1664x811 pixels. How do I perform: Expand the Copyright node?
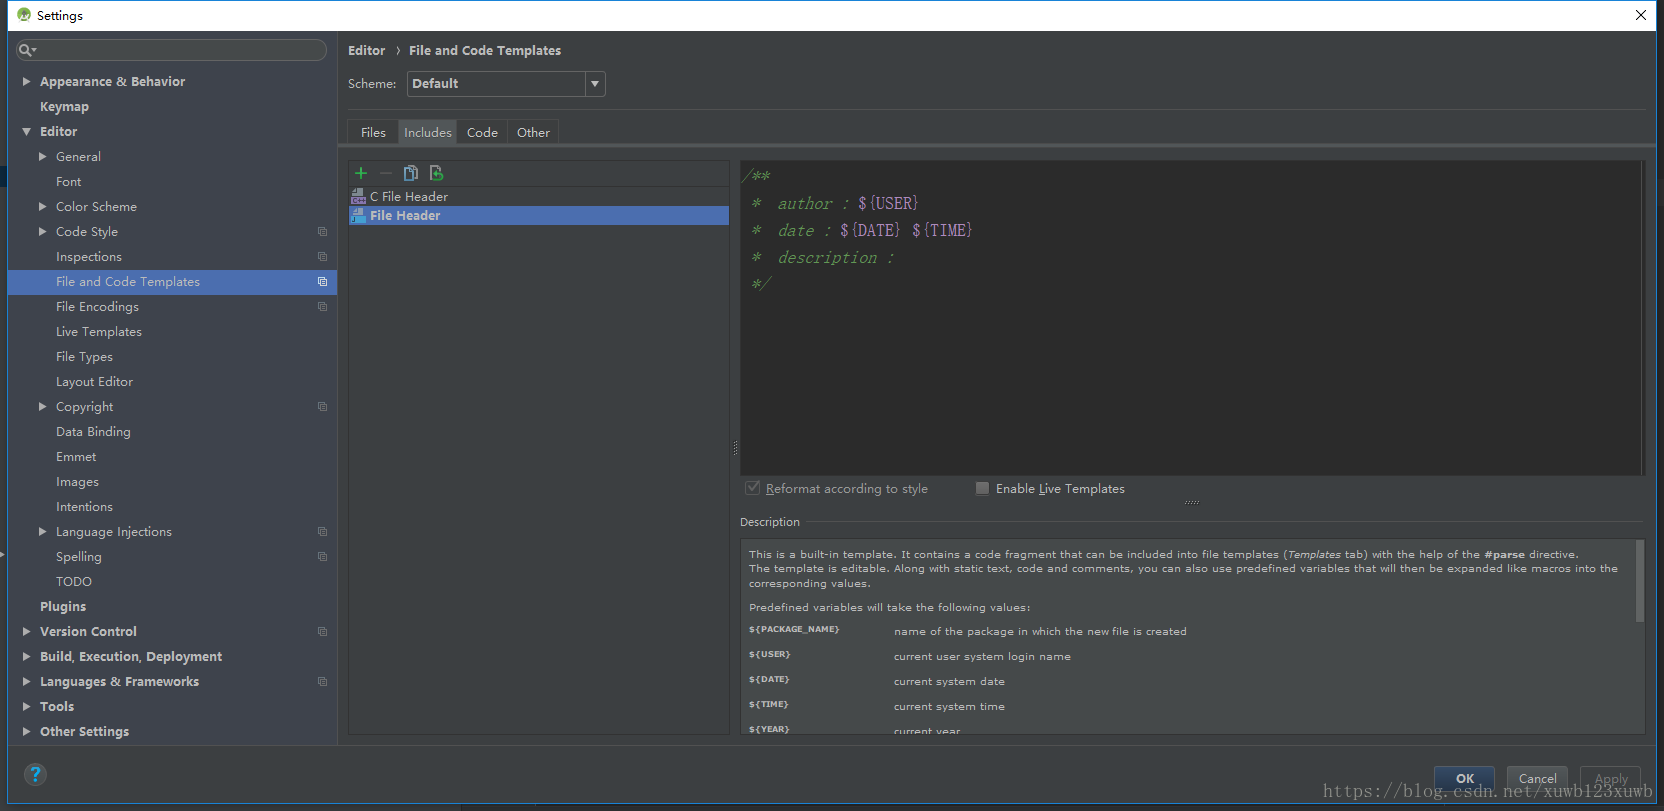(43, 407)
